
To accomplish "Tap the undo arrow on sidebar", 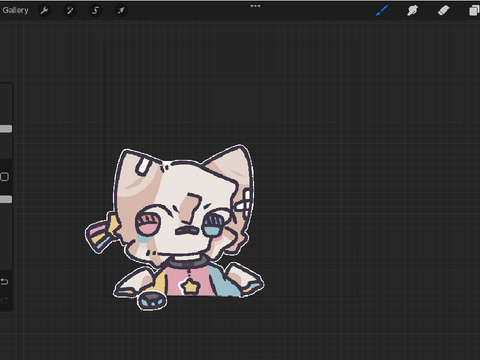I will pos(4,282).
